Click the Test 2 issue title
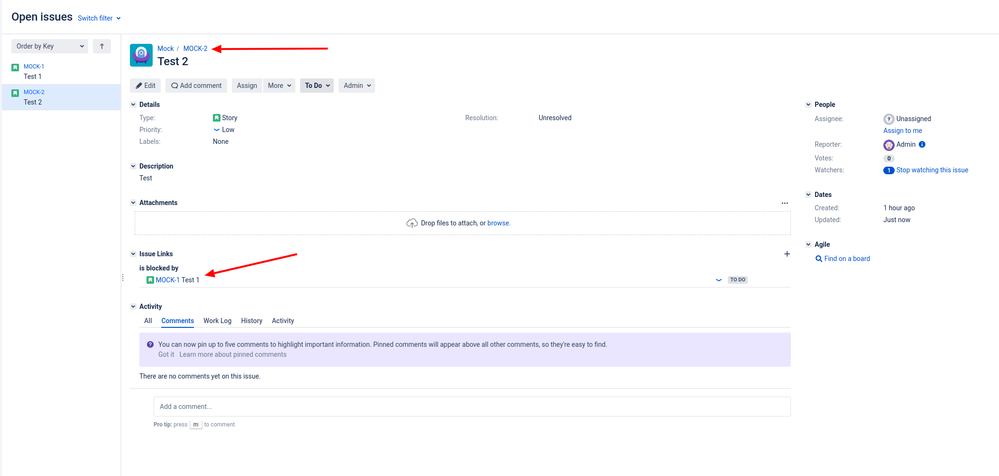This screenshot has height=476, width=999. tap(173, 61)
